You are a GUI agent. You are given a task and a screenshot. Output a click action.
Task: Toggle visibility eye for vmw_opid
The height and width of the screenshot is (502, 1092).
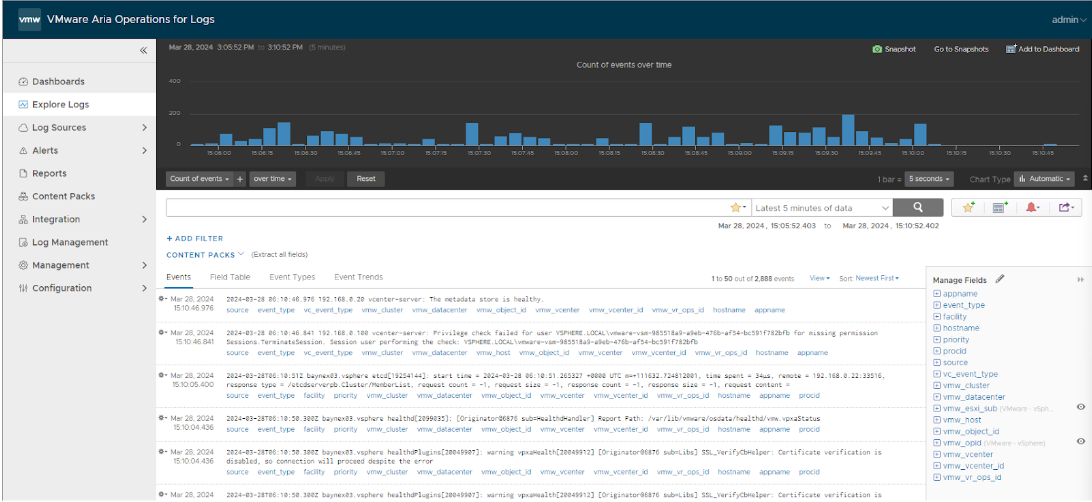tap(1081, 441)
